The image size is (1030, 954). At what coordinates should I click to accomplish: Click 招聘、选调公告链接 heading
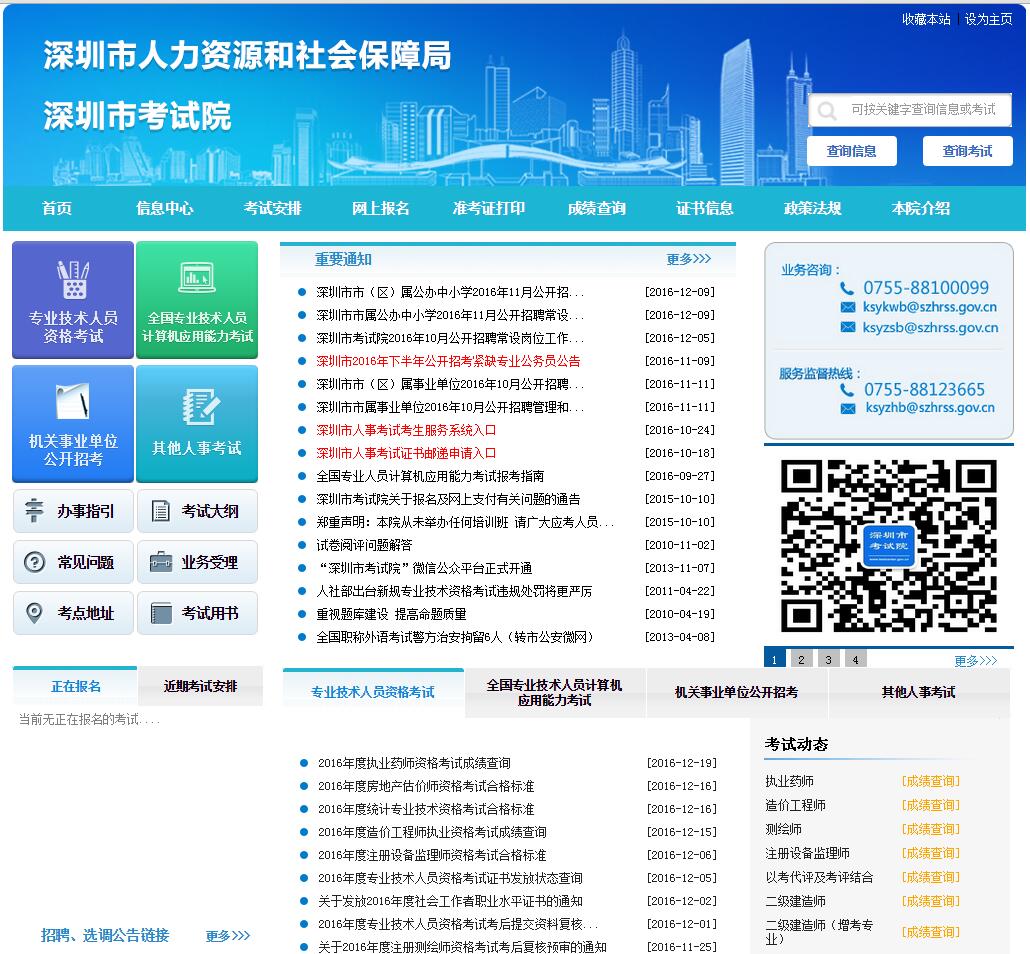point(105,935)
